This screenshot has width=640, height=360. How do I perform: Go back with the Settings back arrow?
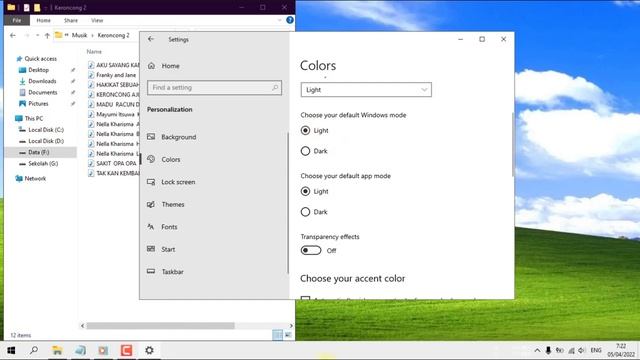click(151, 39)
